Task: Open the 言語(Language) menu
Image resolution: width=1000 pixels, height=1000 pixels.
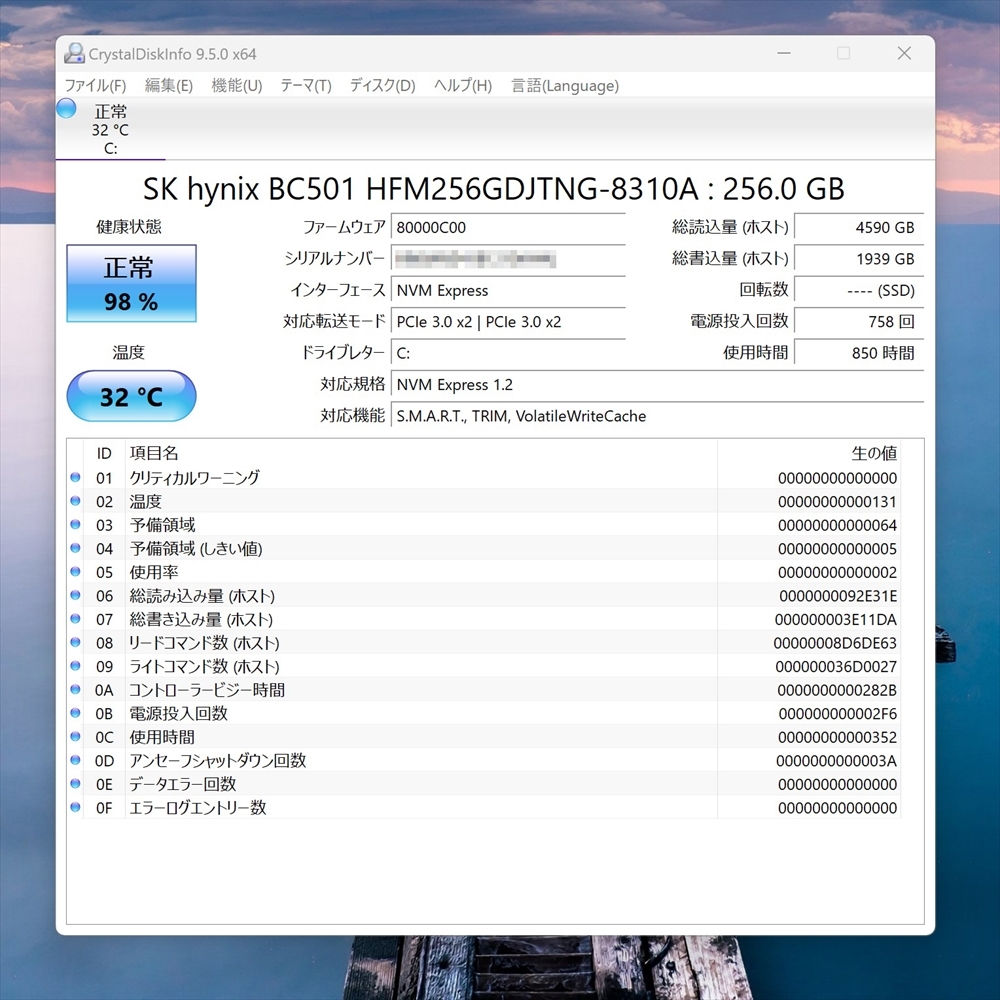Action: point(565,85)
